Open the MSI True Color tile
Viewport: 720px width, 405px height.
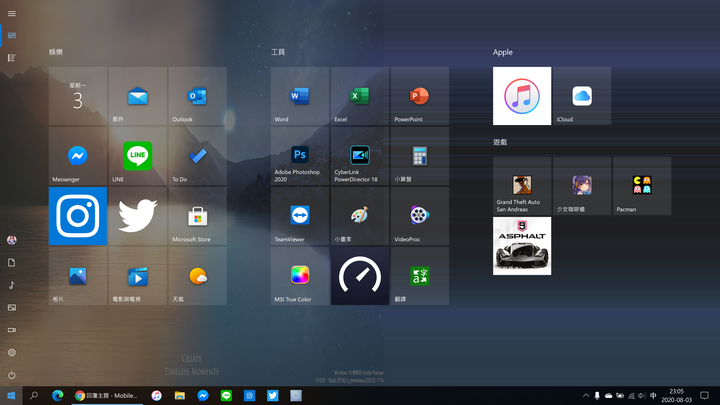pos(300,276)
